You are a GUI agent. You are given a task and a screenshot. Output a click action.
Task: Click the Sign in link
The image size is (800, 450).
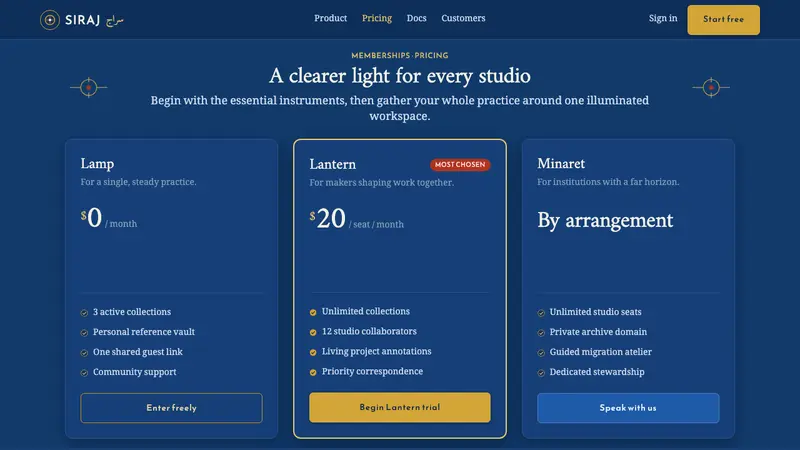pos(663,18)
